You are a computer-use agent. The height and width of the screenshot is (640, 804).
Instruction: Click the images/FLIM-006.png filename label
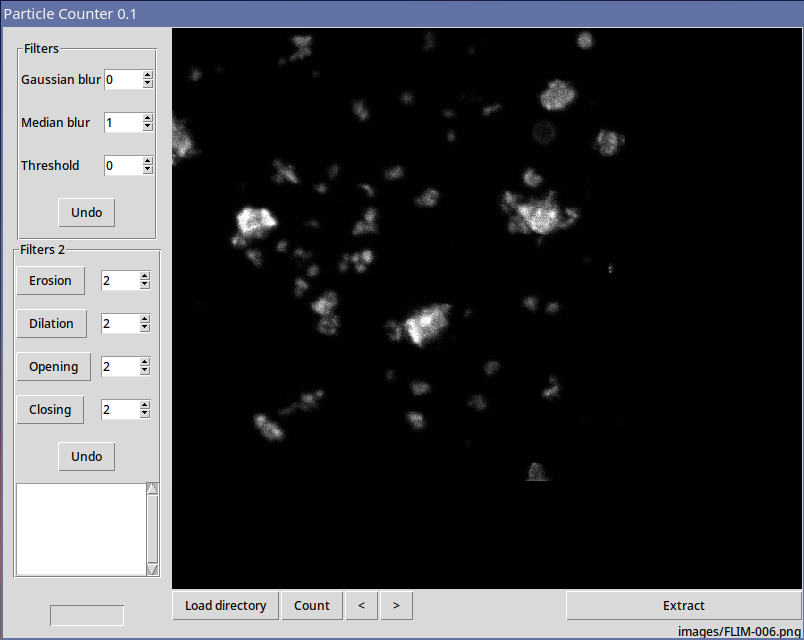pos(739,631)
